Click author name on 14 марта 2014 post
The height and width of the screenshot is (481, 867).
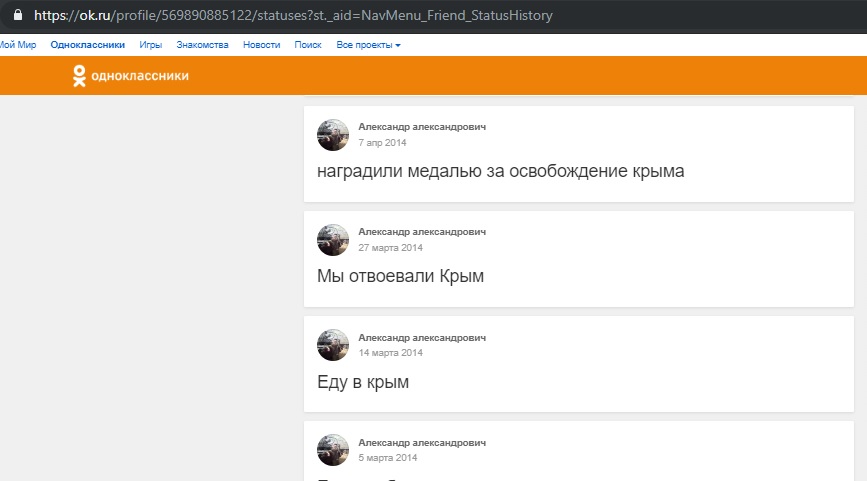(x=422, y=337)
